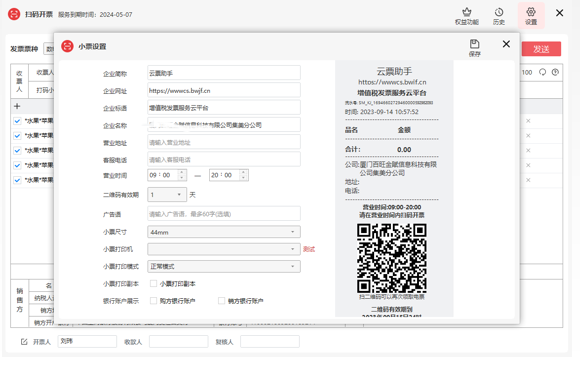Toggle the 销方银行账户 checkbox
The height and width of the screenshot is (370, 580).
tap(221, 300)
